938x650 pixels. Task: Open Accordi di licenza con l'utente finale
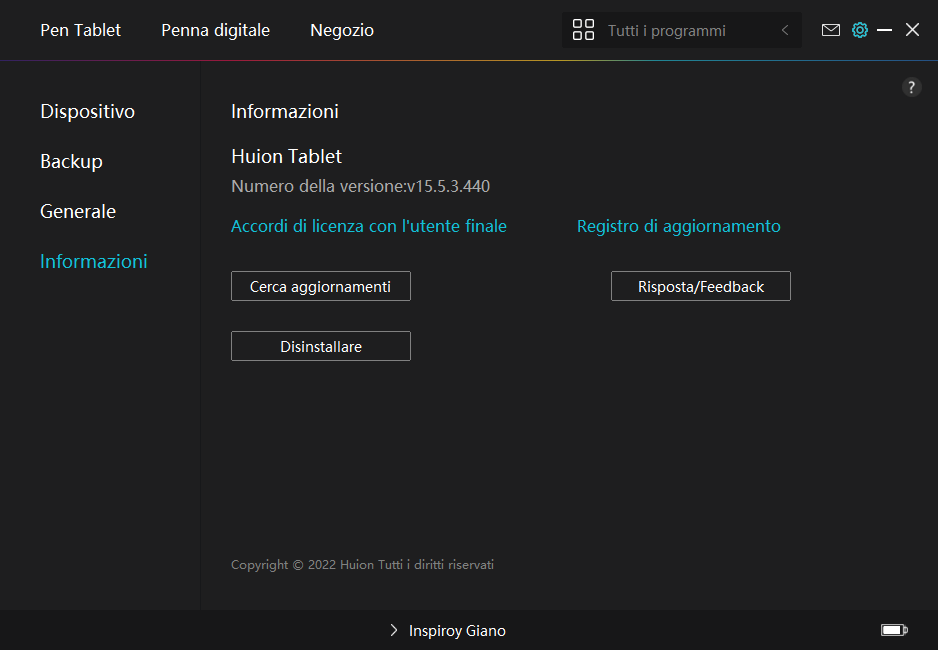pyautogui.click(x=368, y=226)
